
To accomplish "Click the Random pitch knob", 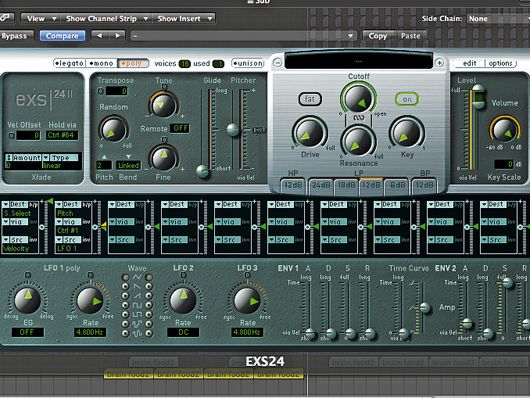I will 113,130.
